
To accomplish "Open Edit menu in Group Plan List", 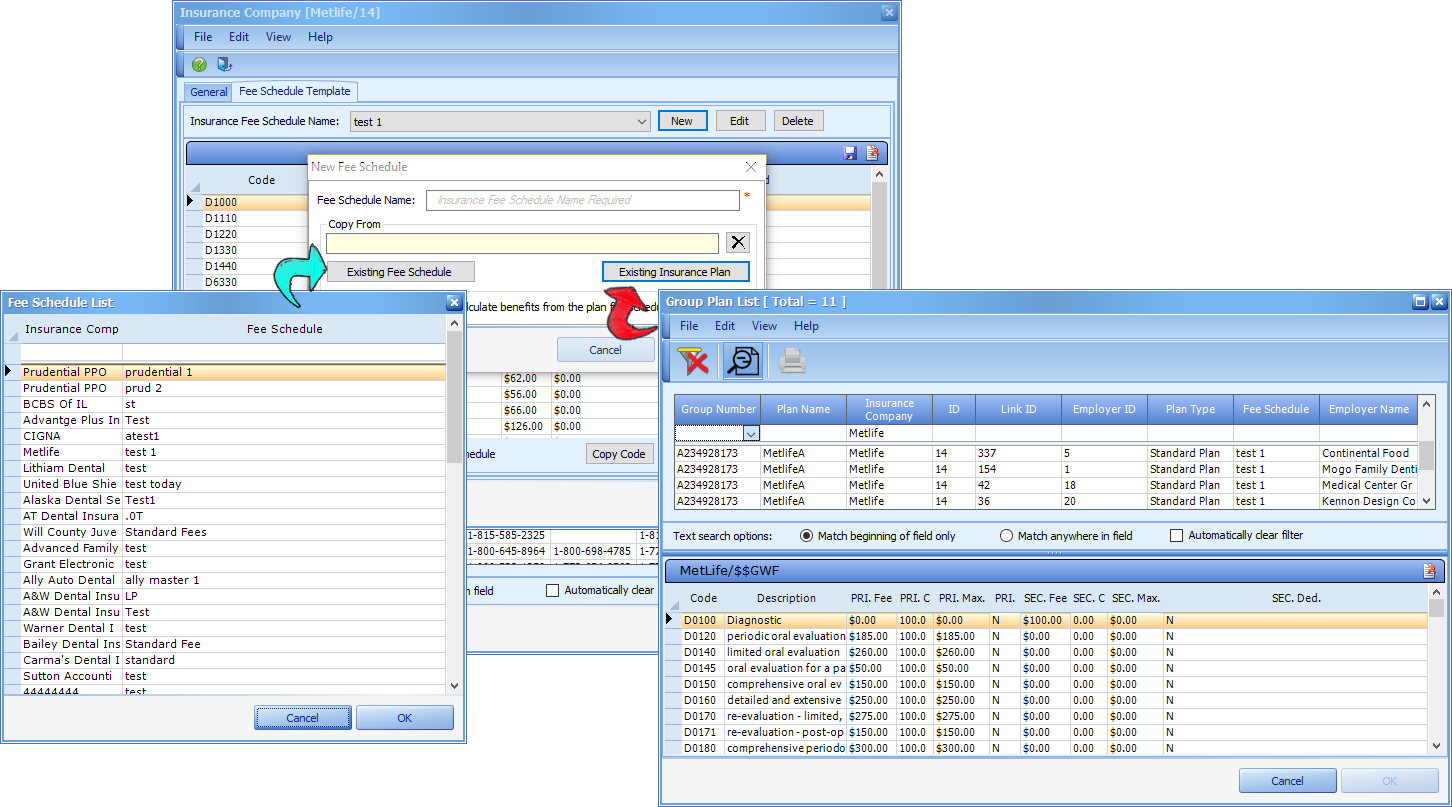I will [x=725, y=326].
